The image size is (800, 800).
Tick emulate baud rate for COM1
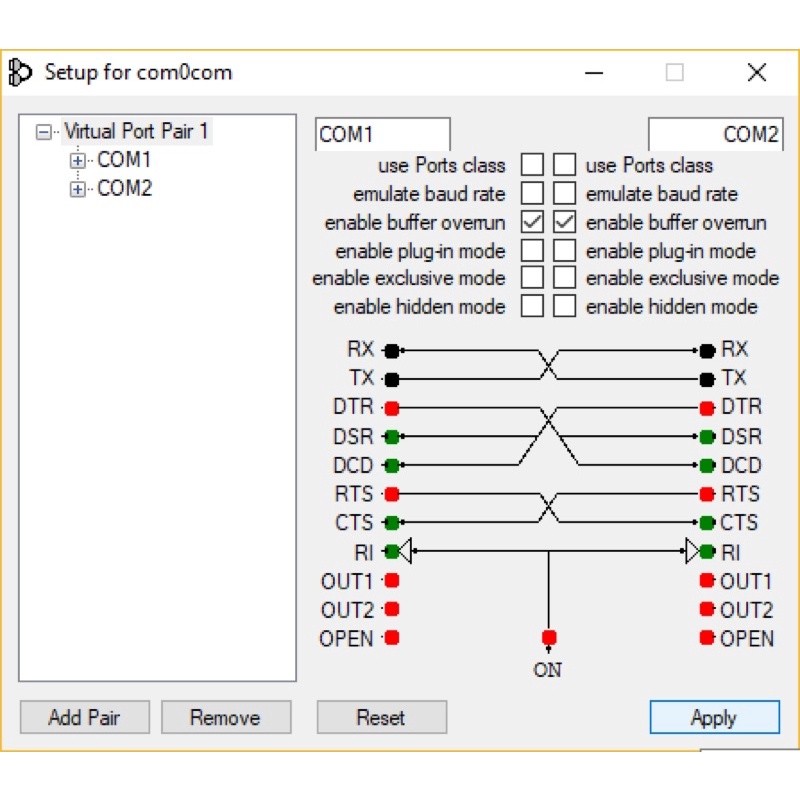click(x=532, y=193)
